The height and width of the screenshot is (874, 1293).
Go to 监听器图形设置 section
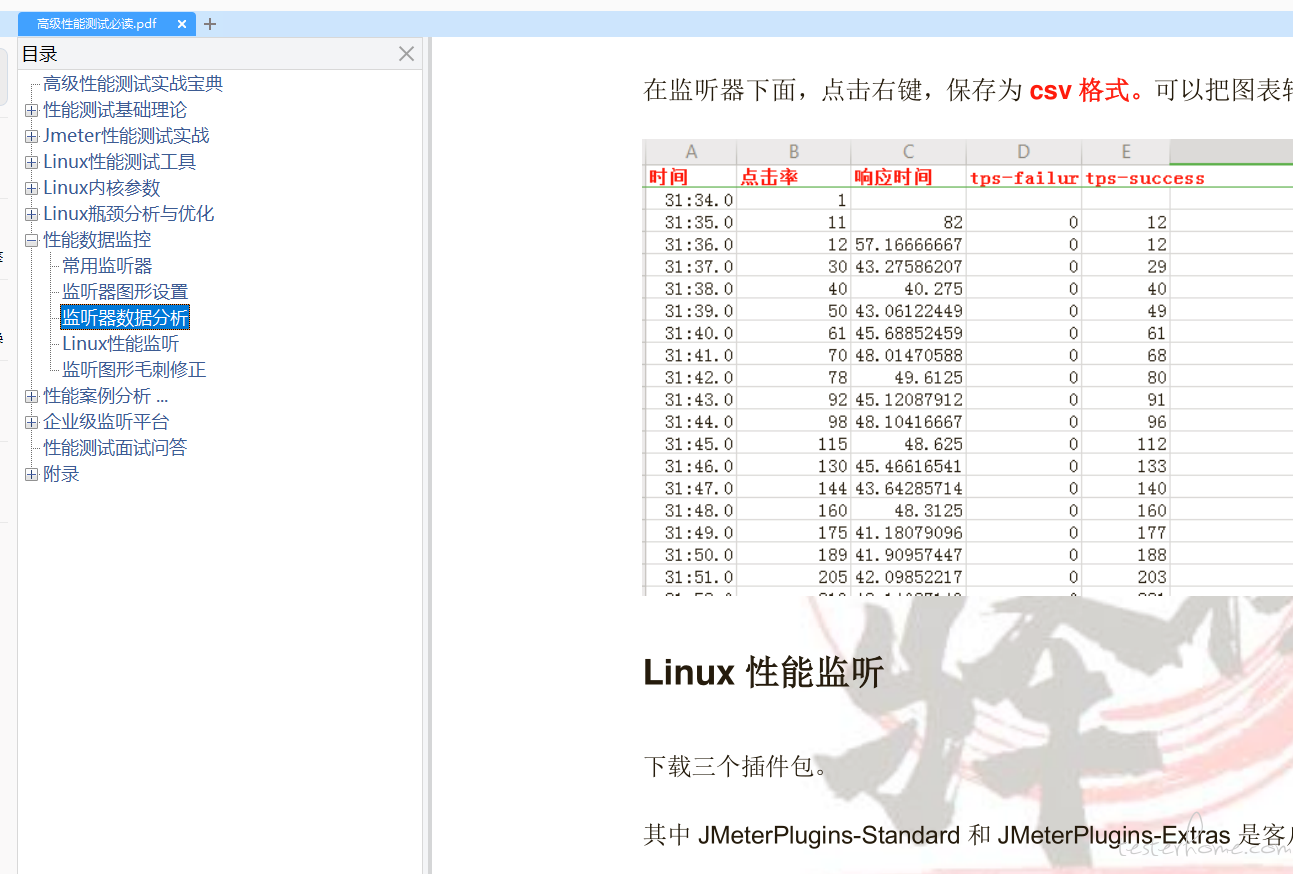click(125, 292)
